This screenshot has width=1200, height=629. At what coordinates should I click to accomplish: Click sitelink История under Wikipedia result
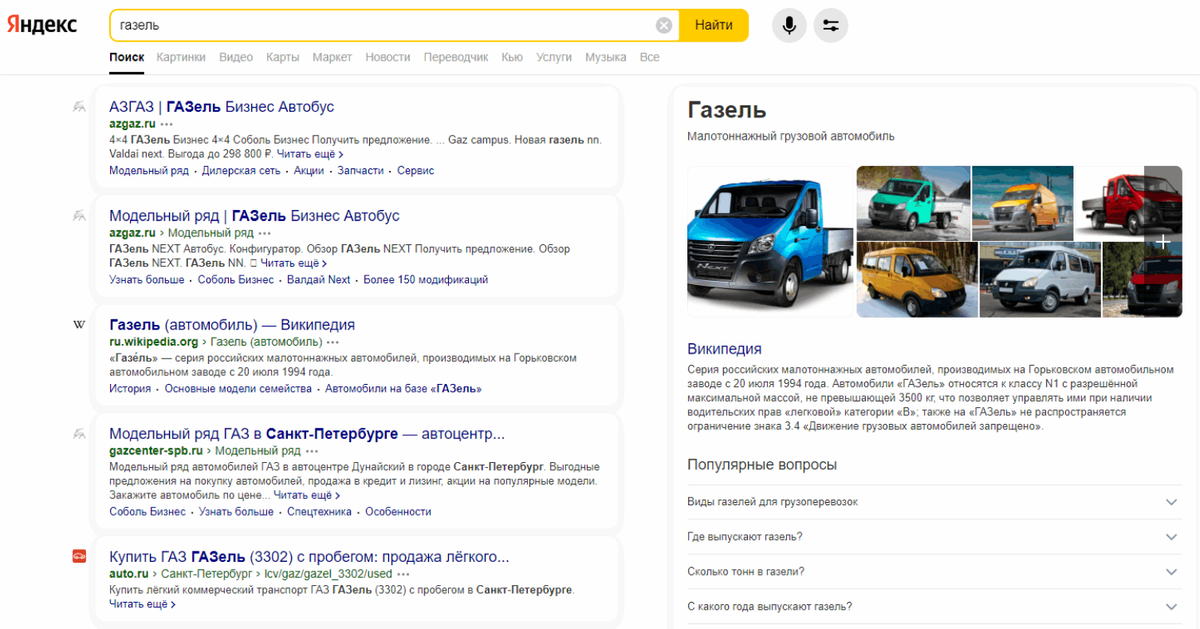[130, 389]
